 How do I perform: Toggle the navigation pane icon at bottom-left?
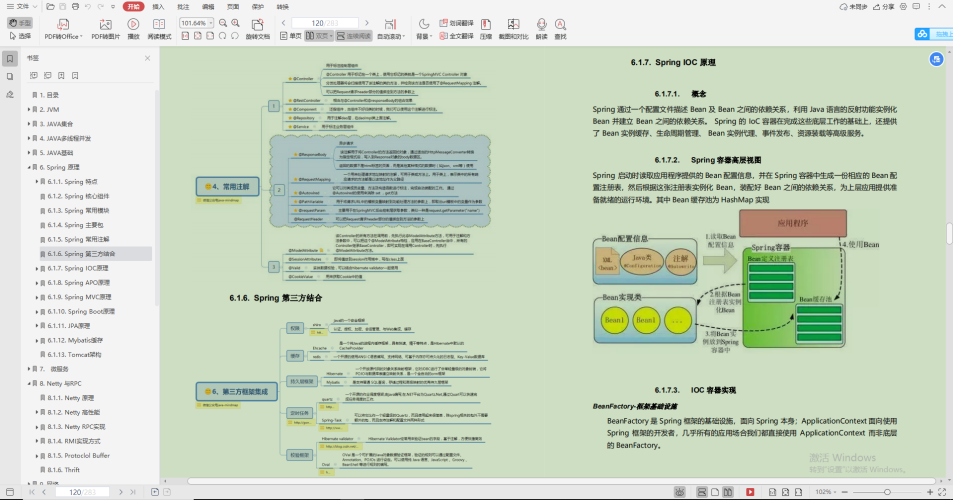pyautogui.click(x=10, y=491)
